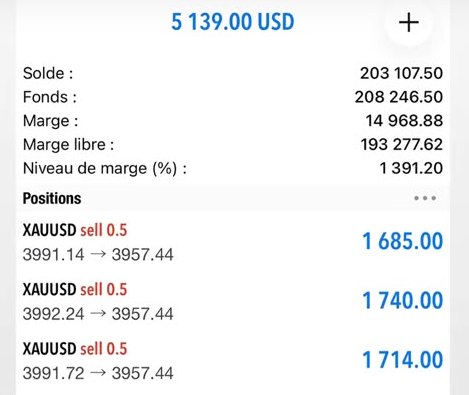Screen dimensions: 469x395
Task: Tap the Niveau de marge (%) row
Action: coord(233,168)
